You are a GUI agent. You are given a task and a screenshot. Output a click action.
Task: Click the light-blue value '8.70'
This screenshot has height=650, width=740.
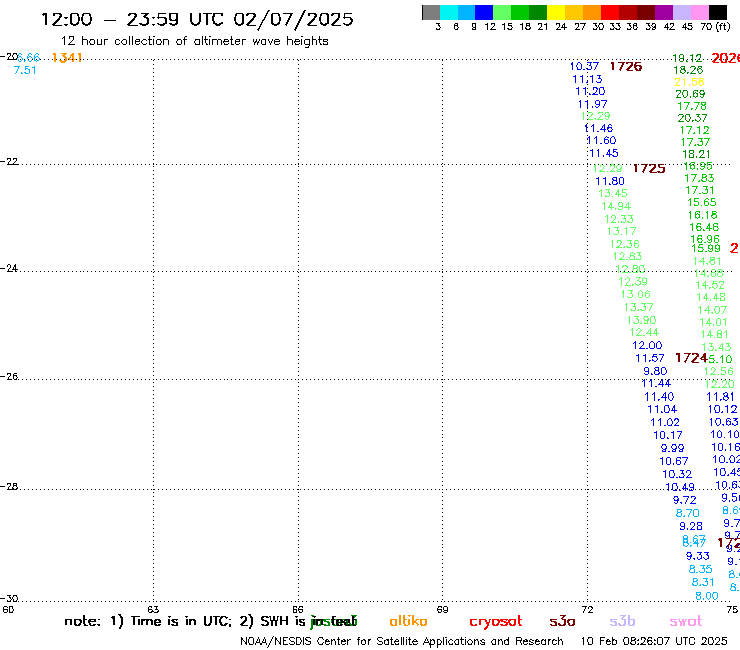click(687, 513)
